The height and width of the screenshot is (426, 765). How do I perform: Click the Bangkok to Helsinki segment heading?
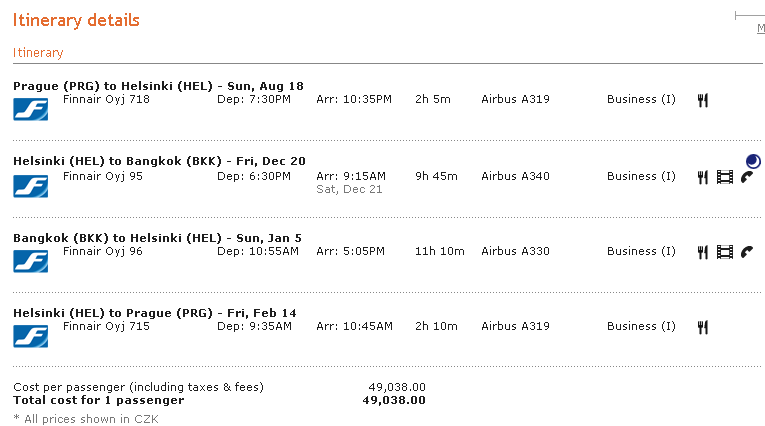pyautogui.click(x=157, y=238)
